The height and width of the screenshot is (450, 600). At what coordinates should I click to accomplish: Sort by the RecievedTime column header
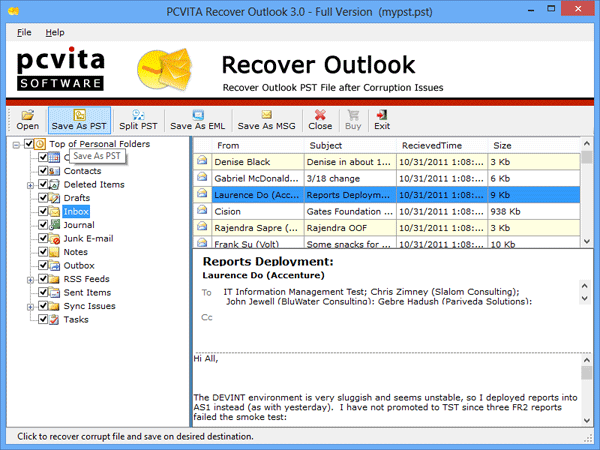pyautogui.click(x=442, y=145)
